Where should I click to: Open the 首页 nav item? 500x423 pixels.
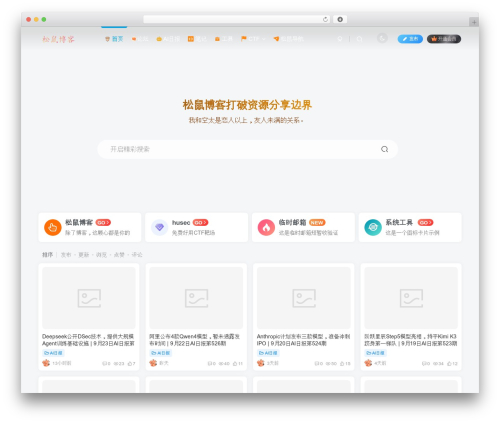tap(114, 39)
